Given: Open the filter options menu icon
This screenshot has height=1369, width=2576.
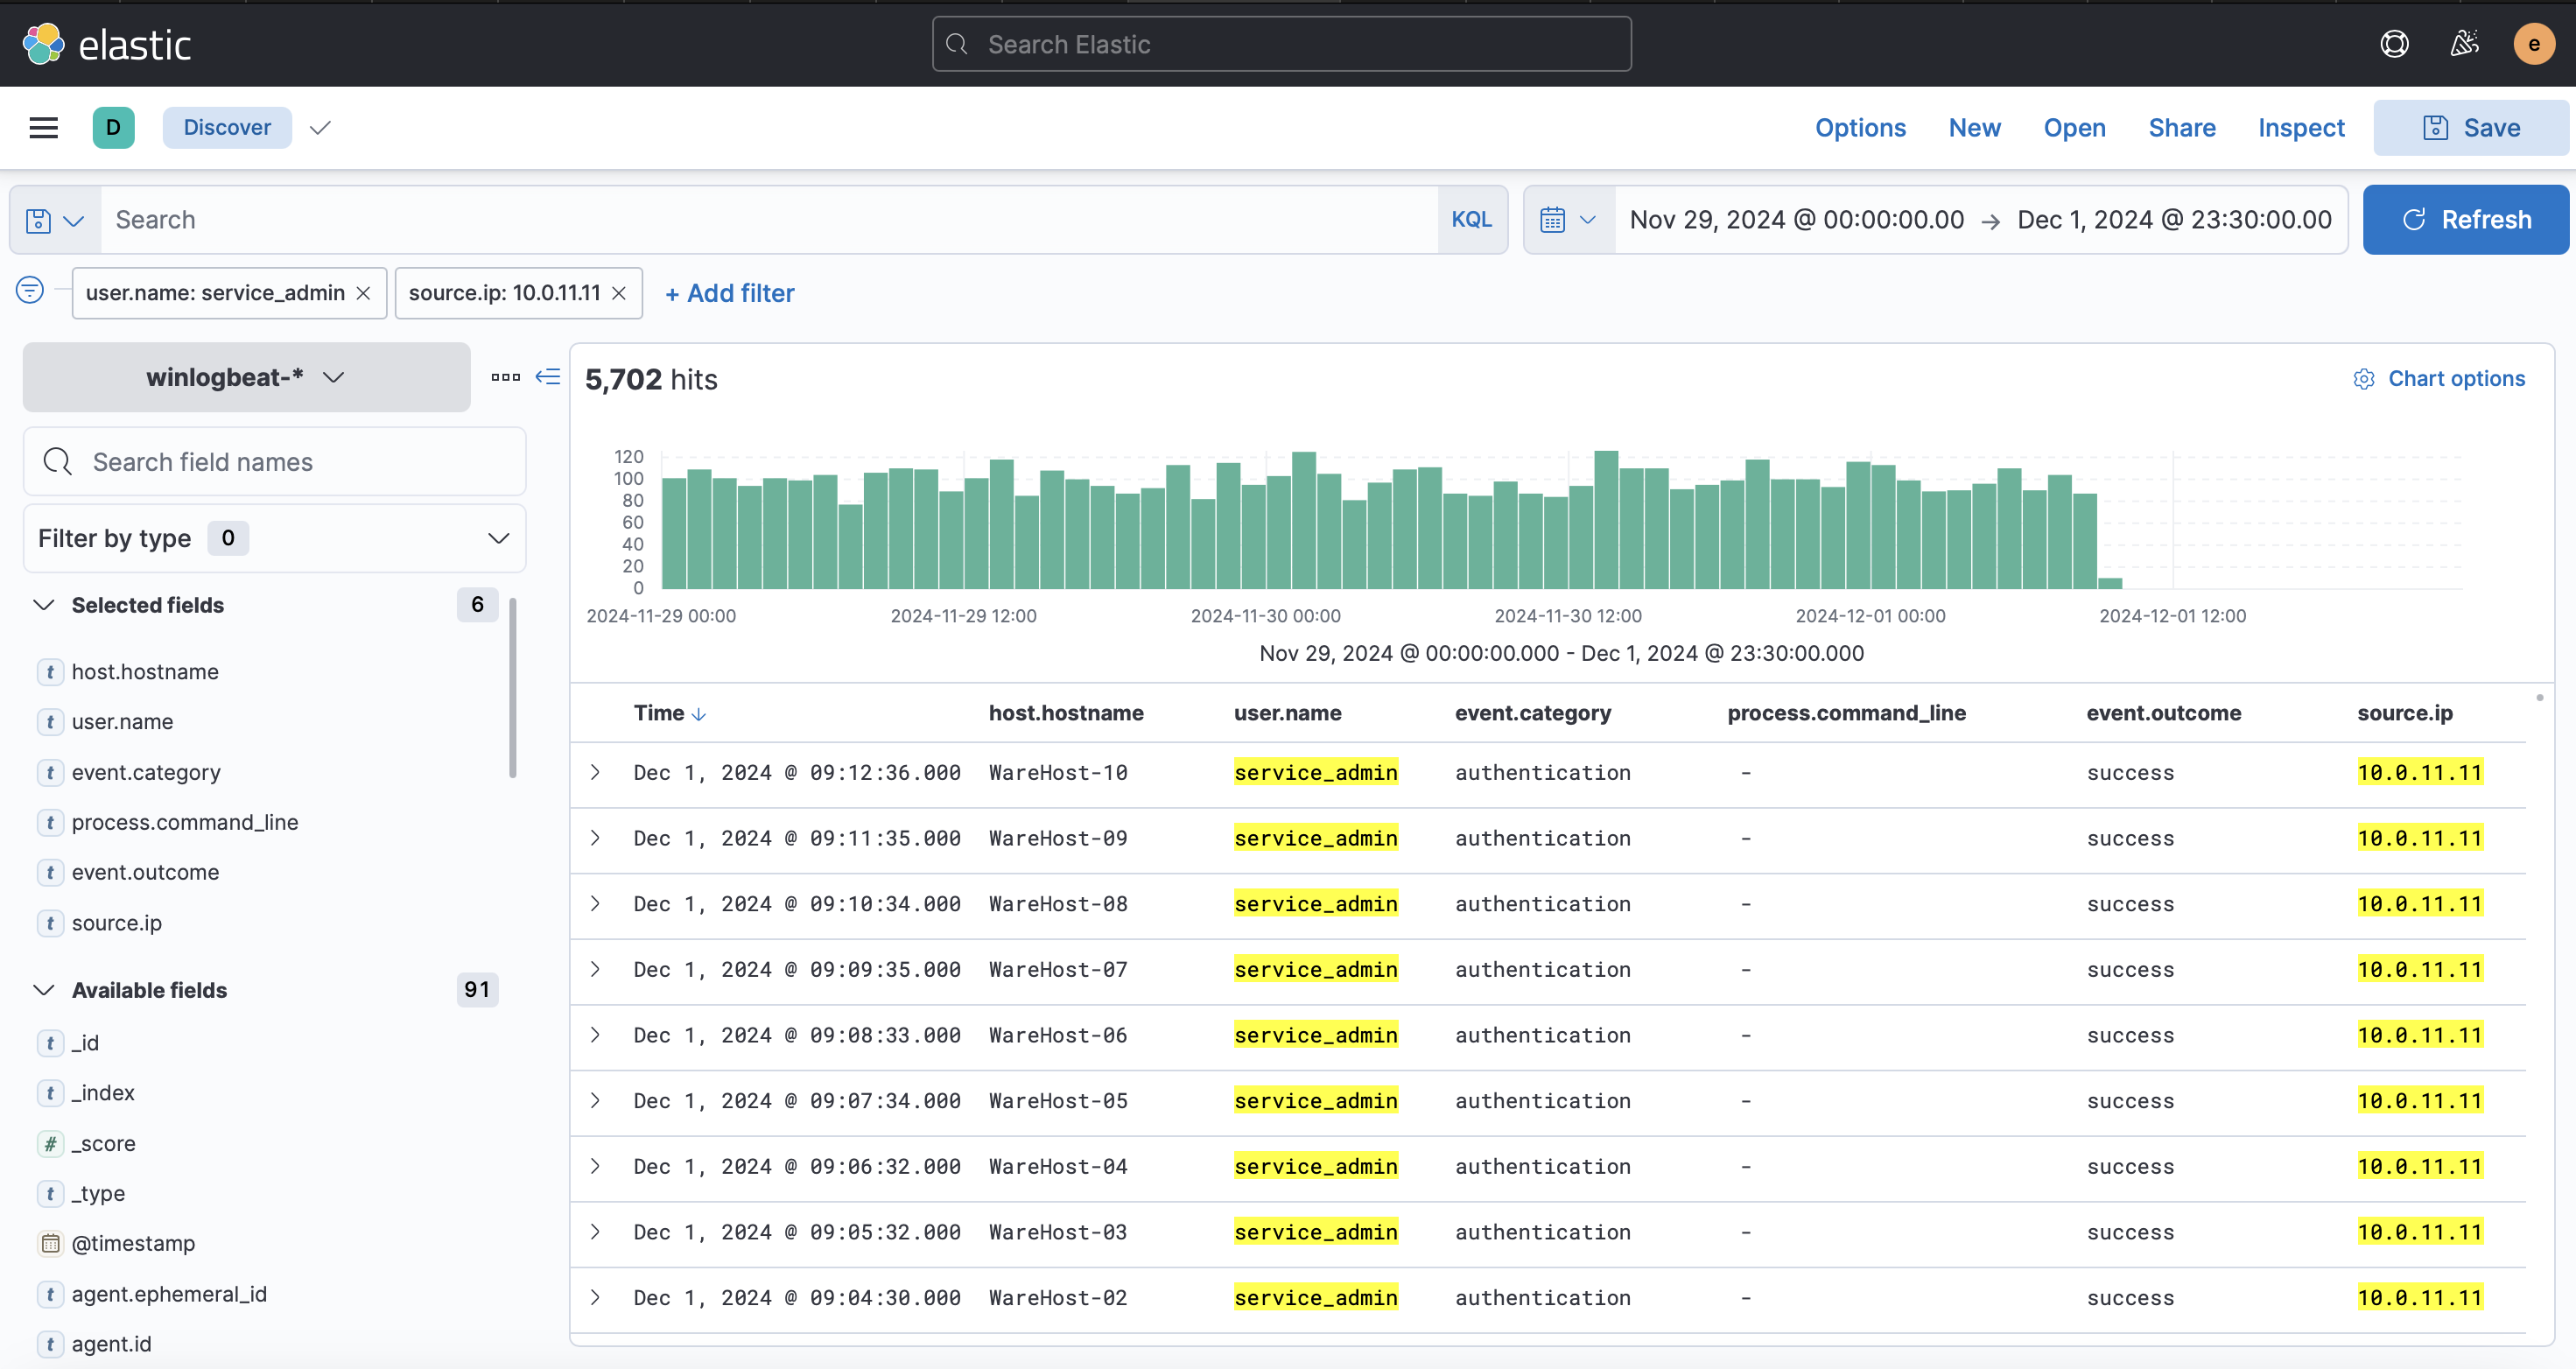Looking at the screenshot, I should click(x=30, y=291).
